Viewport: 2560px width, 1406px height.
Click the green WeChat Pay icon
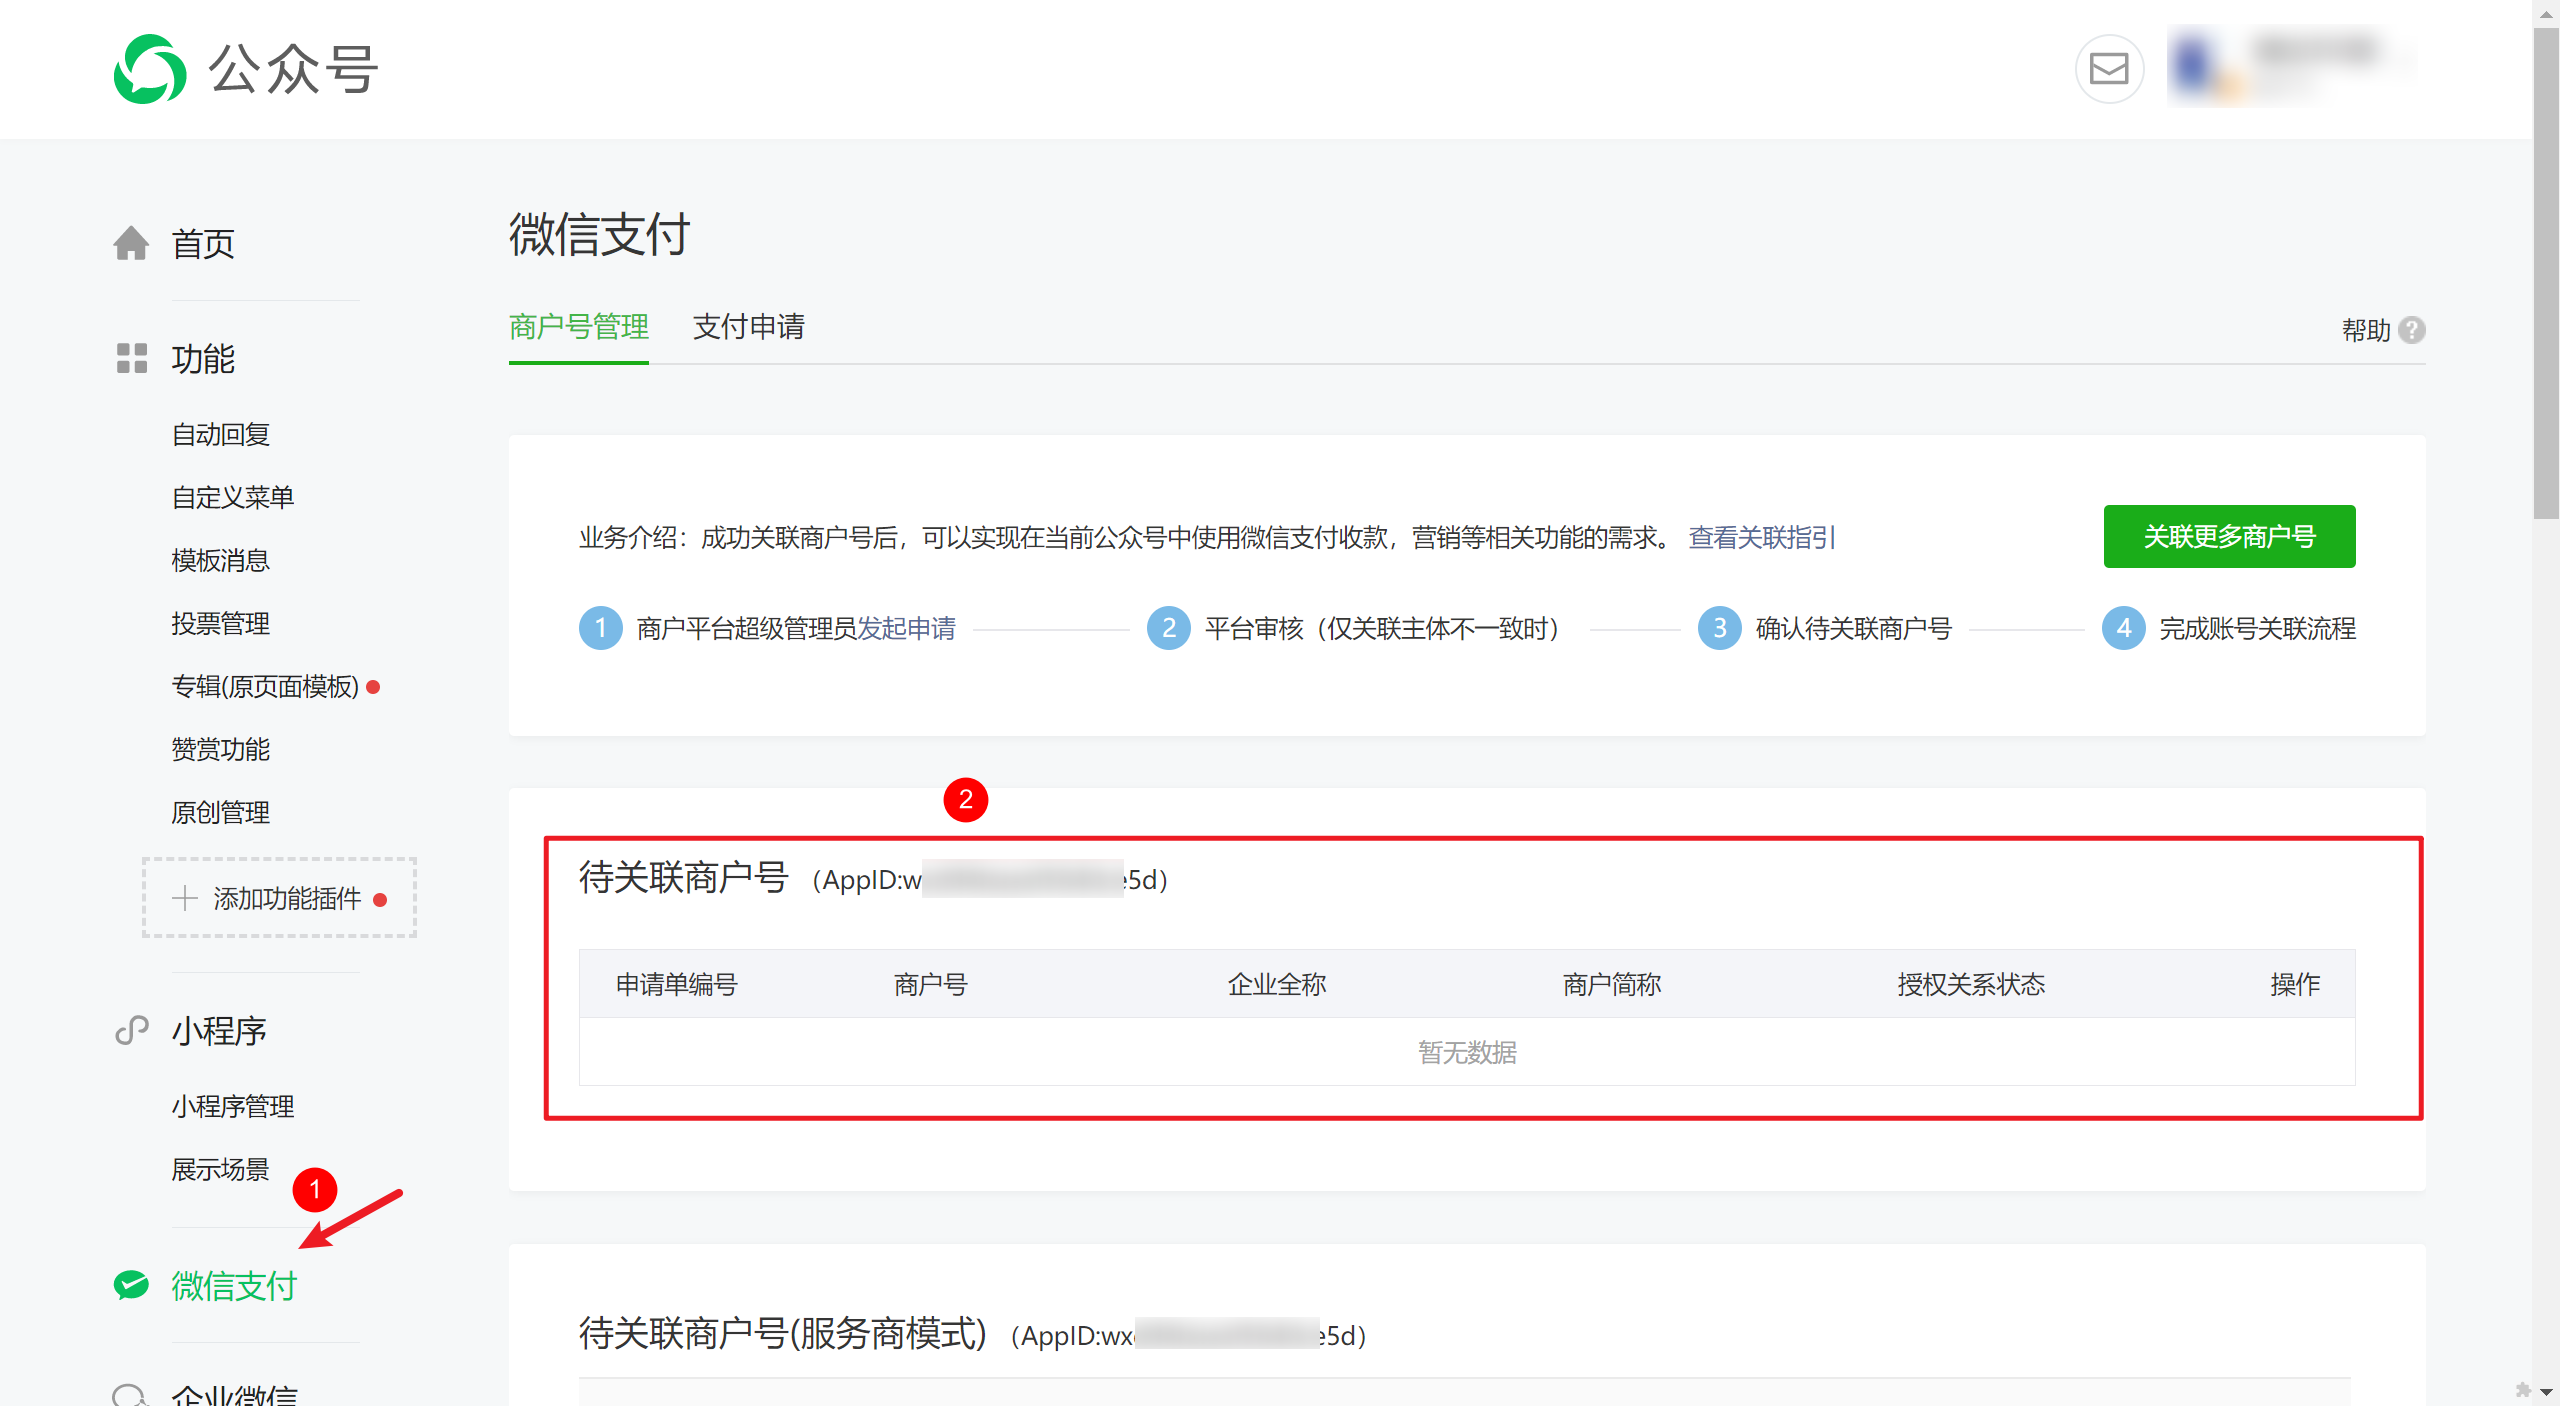pyautogui.click(x=131, y=1285)
